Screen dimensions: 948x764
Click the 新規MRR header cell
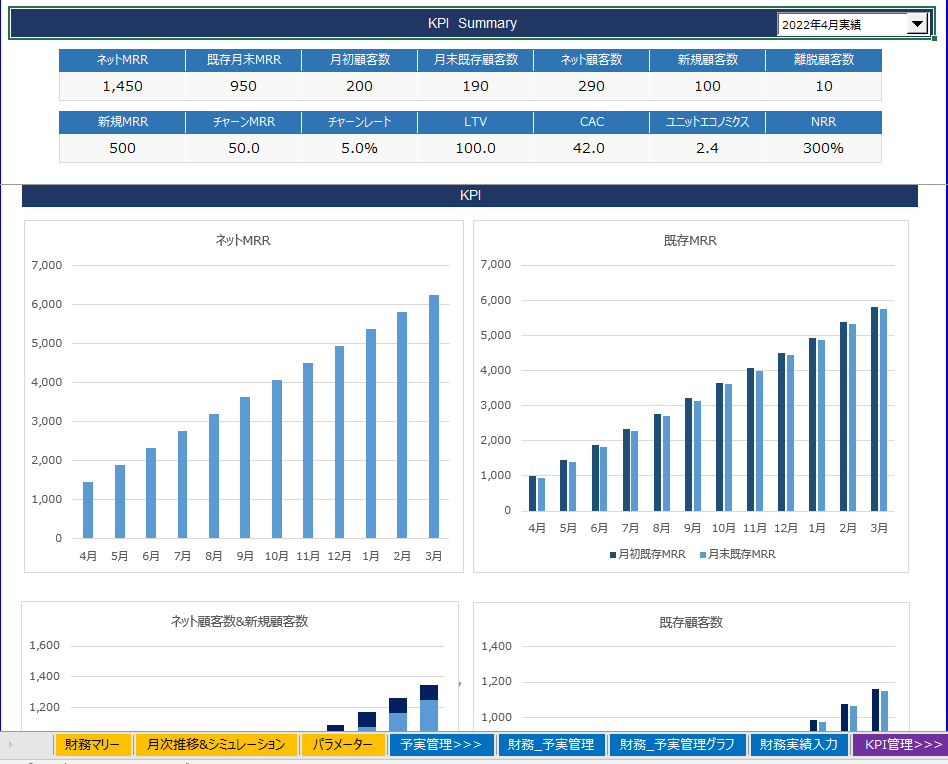(122, 122)
